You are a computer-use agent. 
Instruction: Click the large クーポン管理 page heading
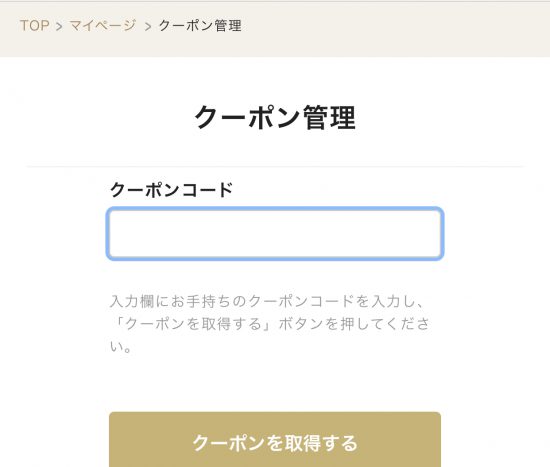click(275, 117)
